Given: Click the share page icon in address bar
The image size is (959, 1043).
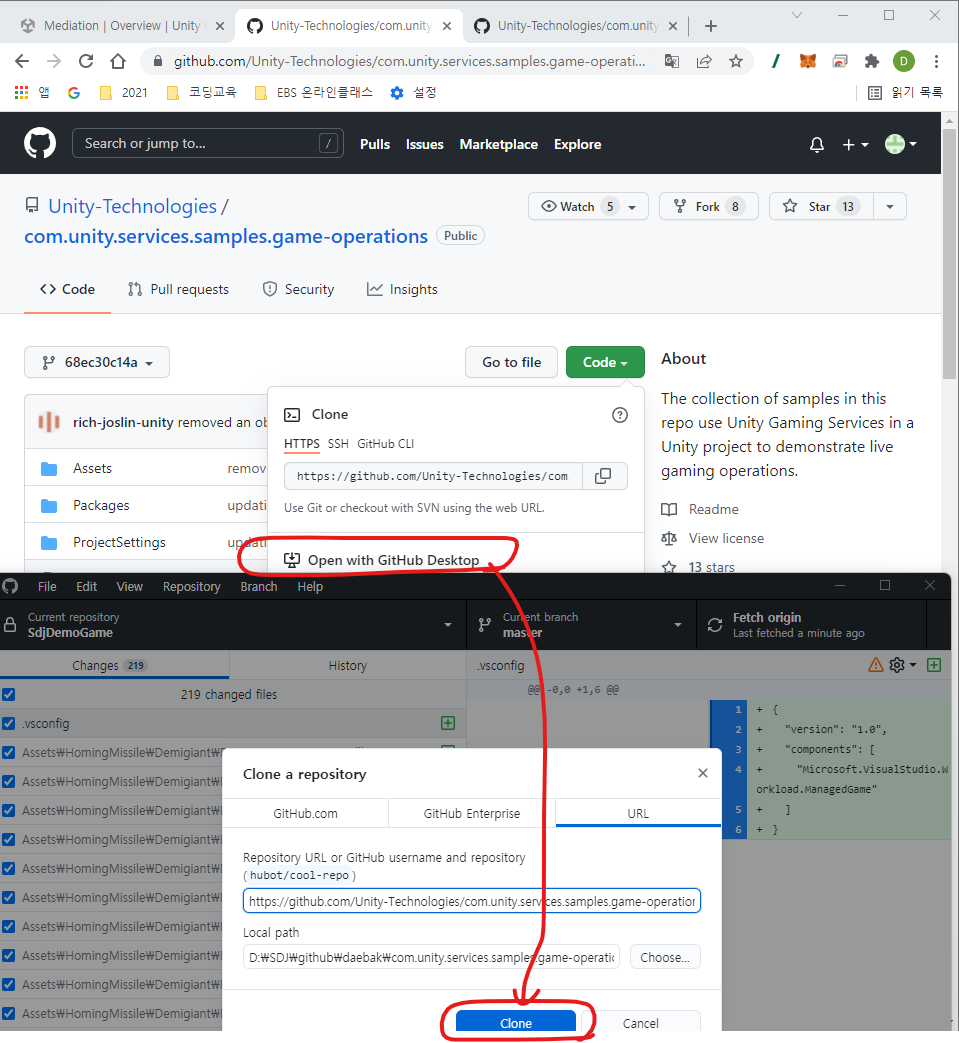Looking at the screenshot, I should (x=704, y=61).
